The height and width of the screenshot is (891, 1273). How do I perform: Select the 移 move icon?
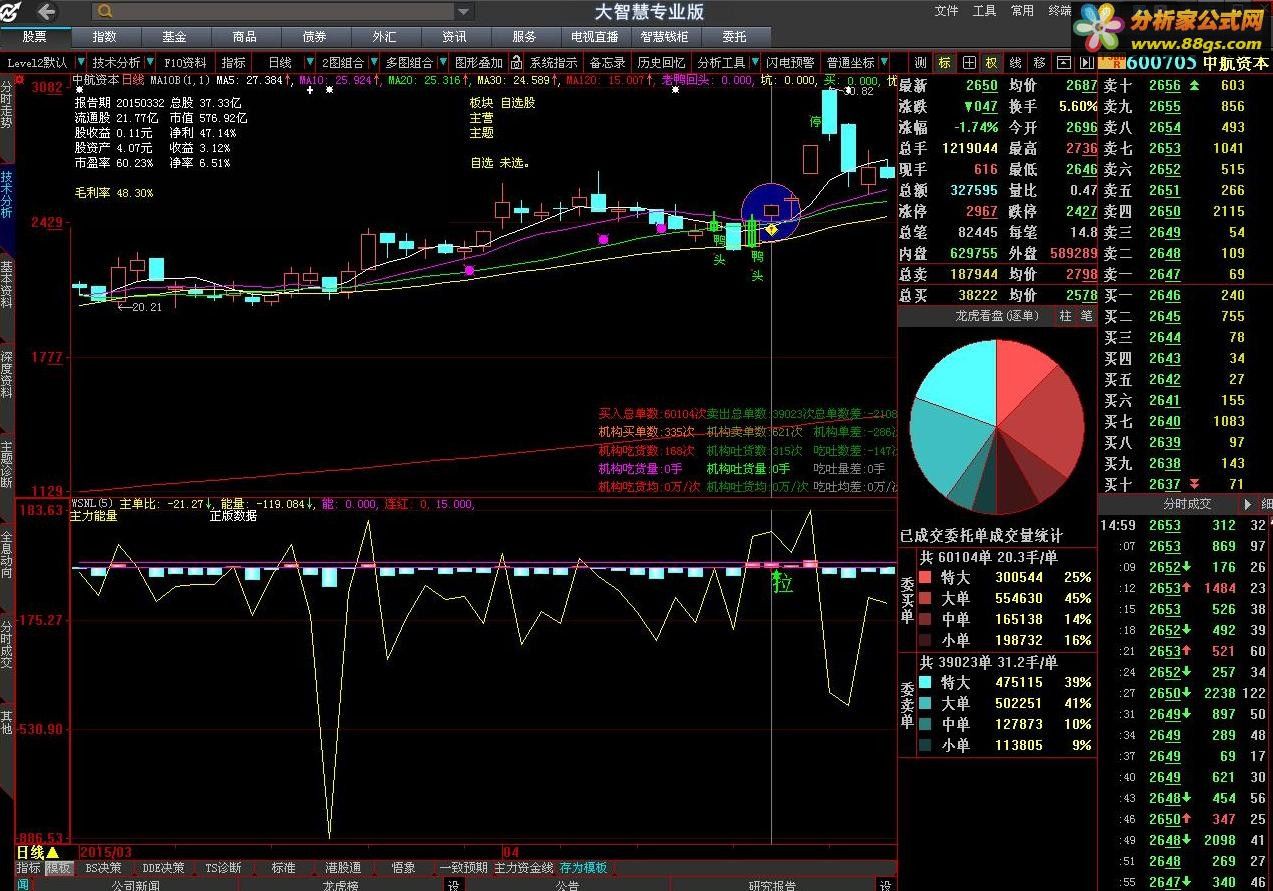1040,62
